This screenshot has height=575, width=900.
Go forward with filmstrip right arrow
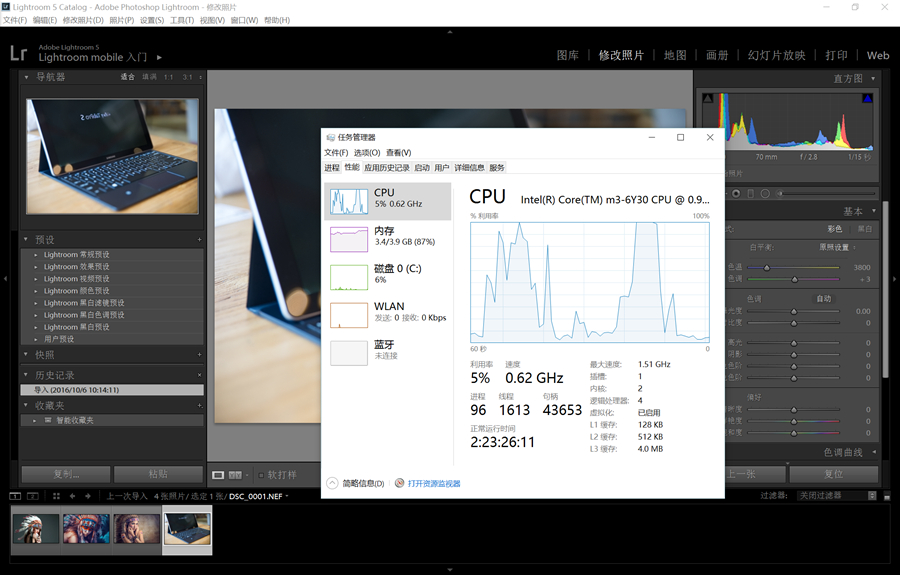click(x=88, y=496)
